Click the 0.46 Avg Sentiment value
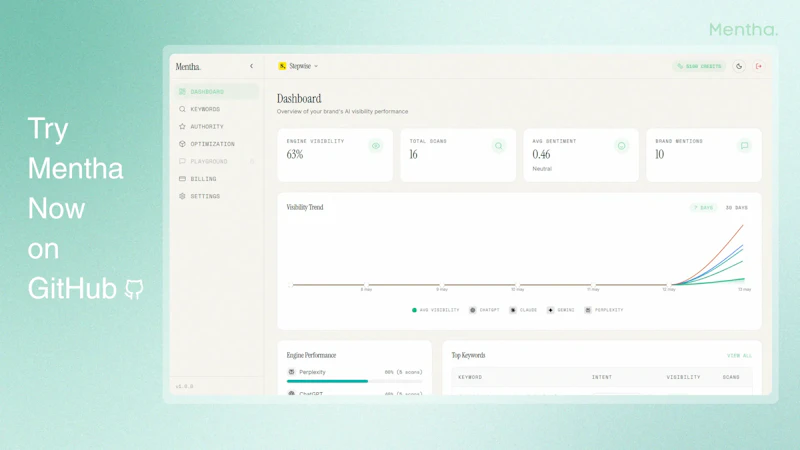 pyautogui.click(x=541, y=155)
